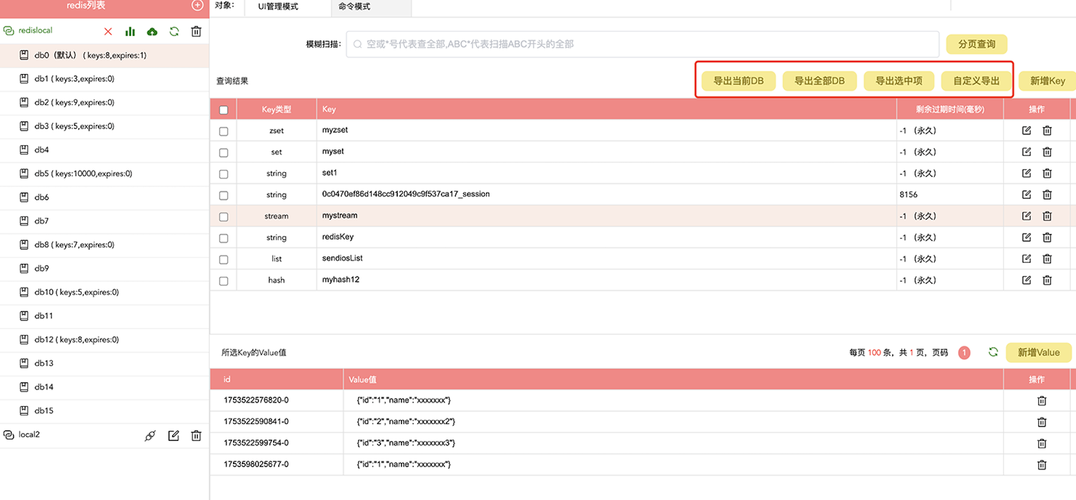
Task: Edit the session string key
Action: click(x=1027, y=194)
